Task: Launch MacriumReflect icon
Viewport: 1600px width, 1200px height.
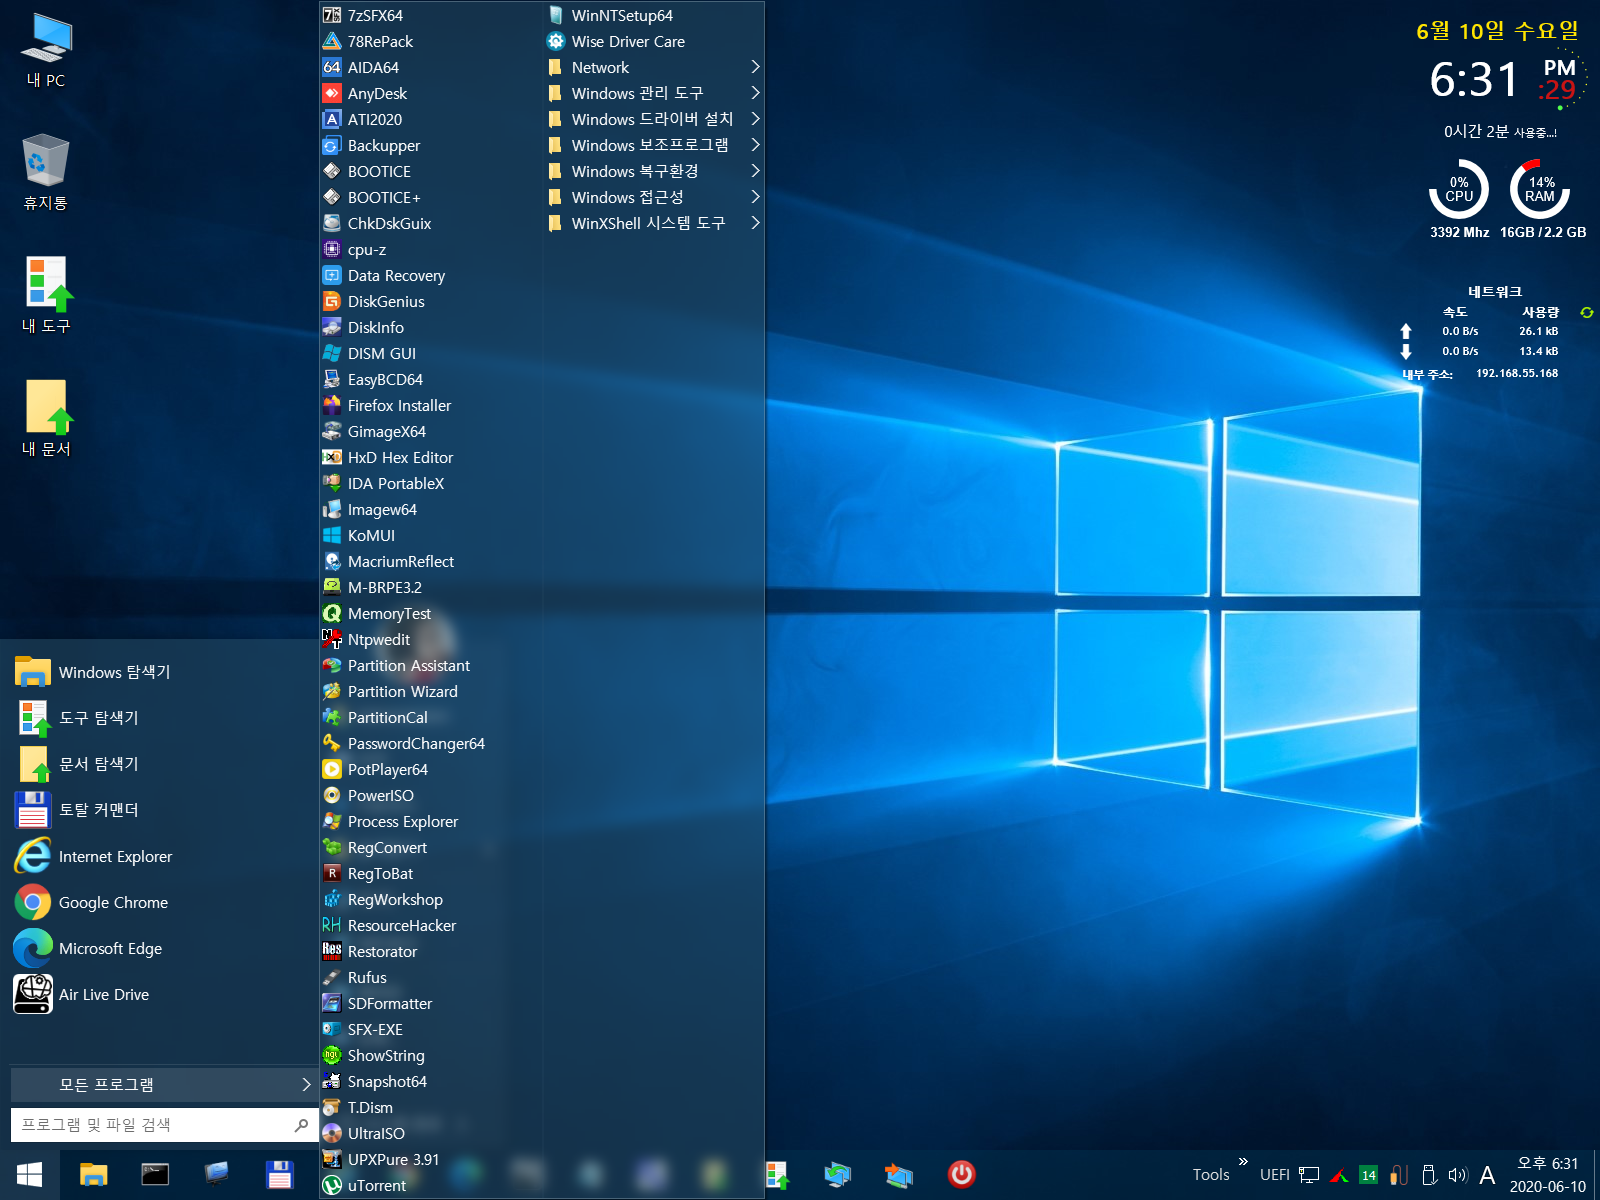Action: 332,561
